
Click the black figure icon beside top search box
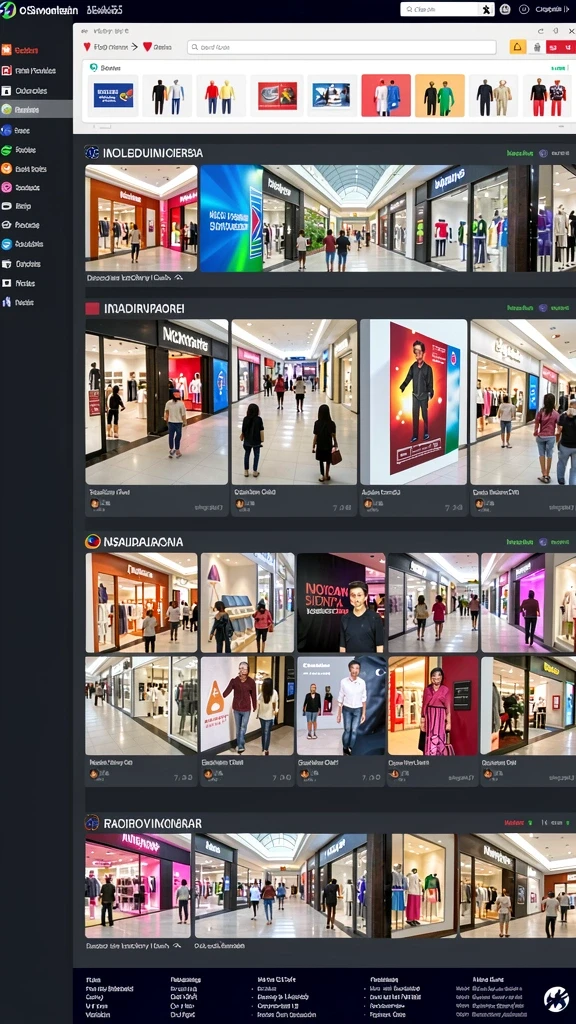[x=487, y=9]
